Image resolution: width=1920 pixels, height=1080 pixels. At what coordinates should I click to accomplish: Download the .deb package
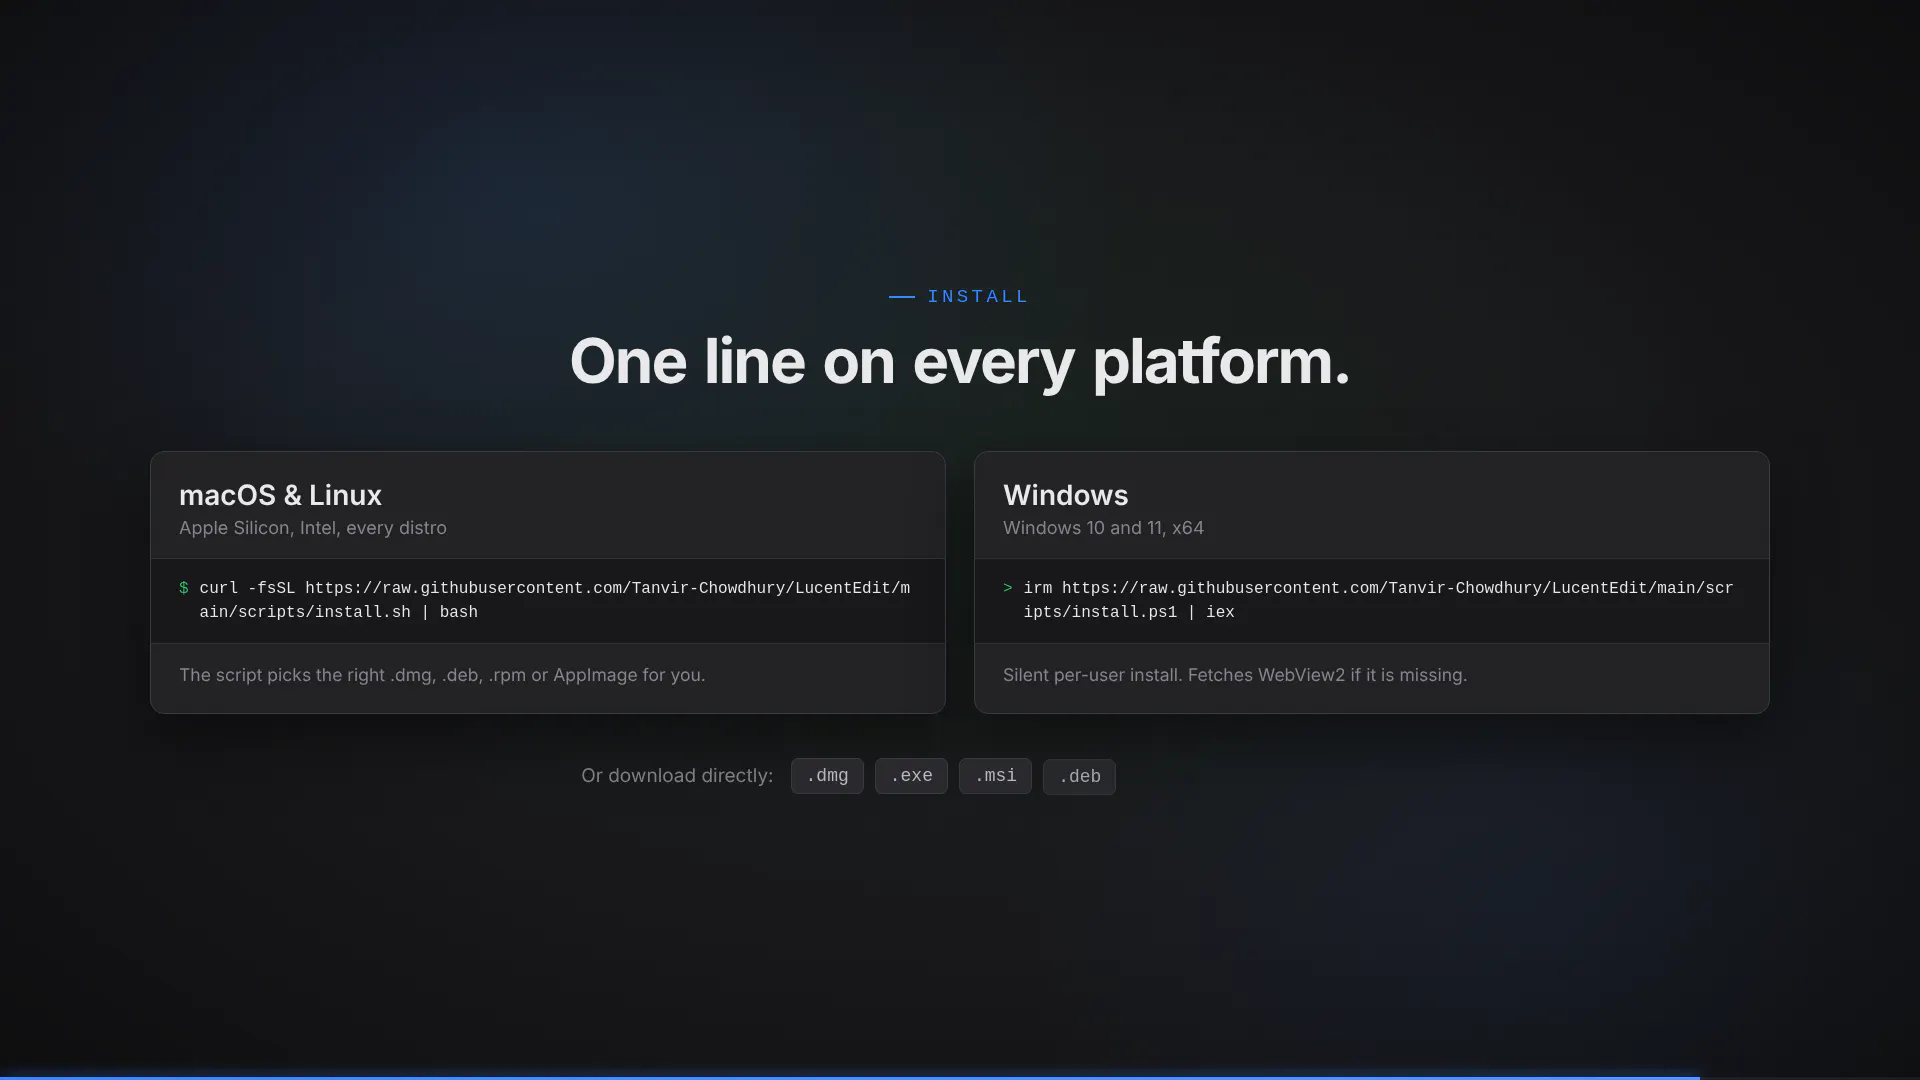tap(1079, 776)
